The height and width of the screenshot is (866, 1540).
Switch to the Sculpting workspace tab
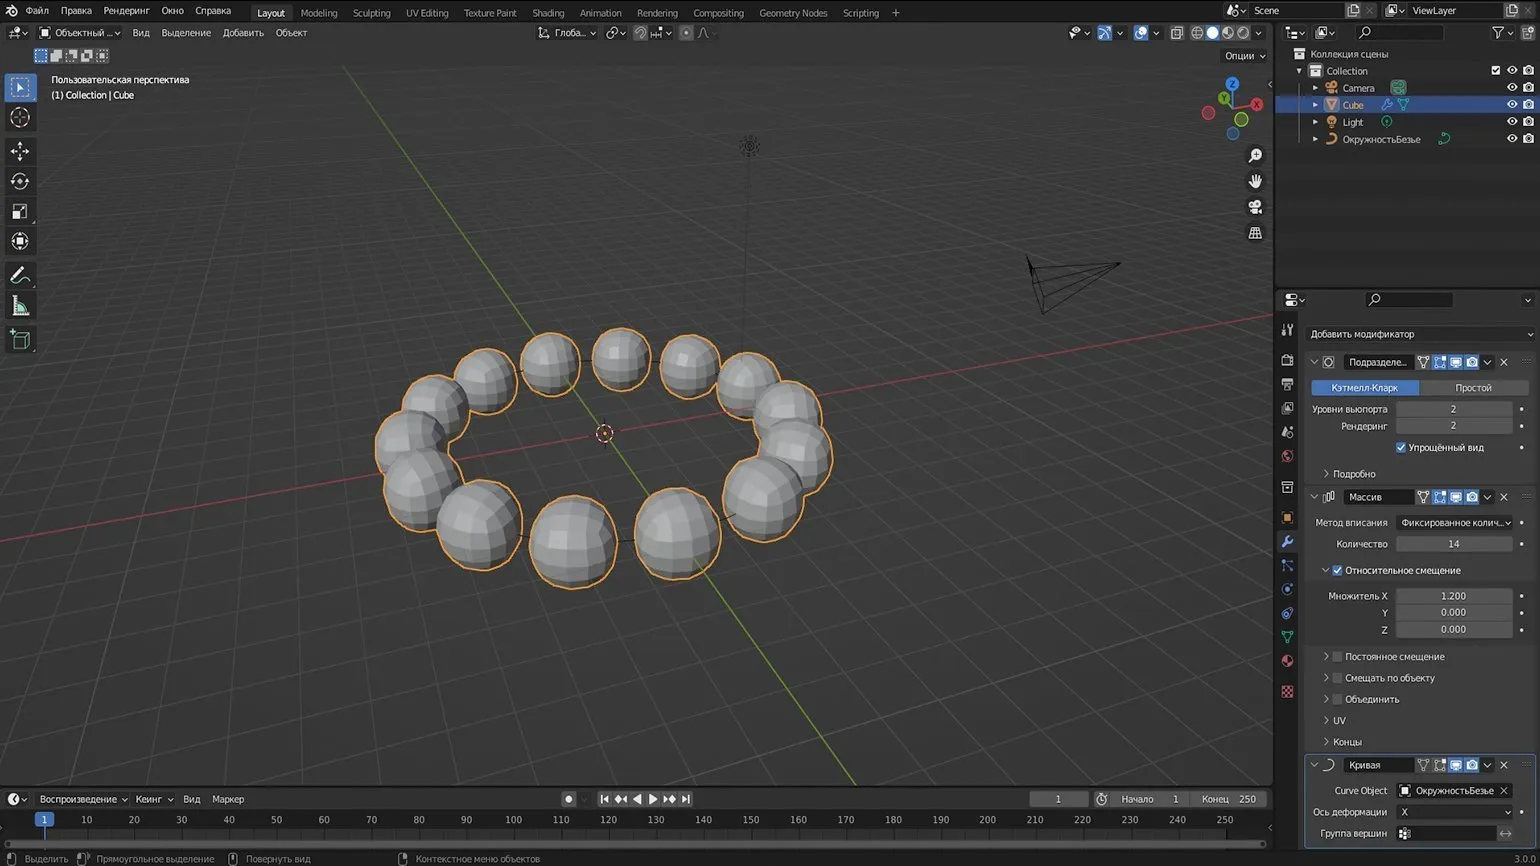[371, 13]
